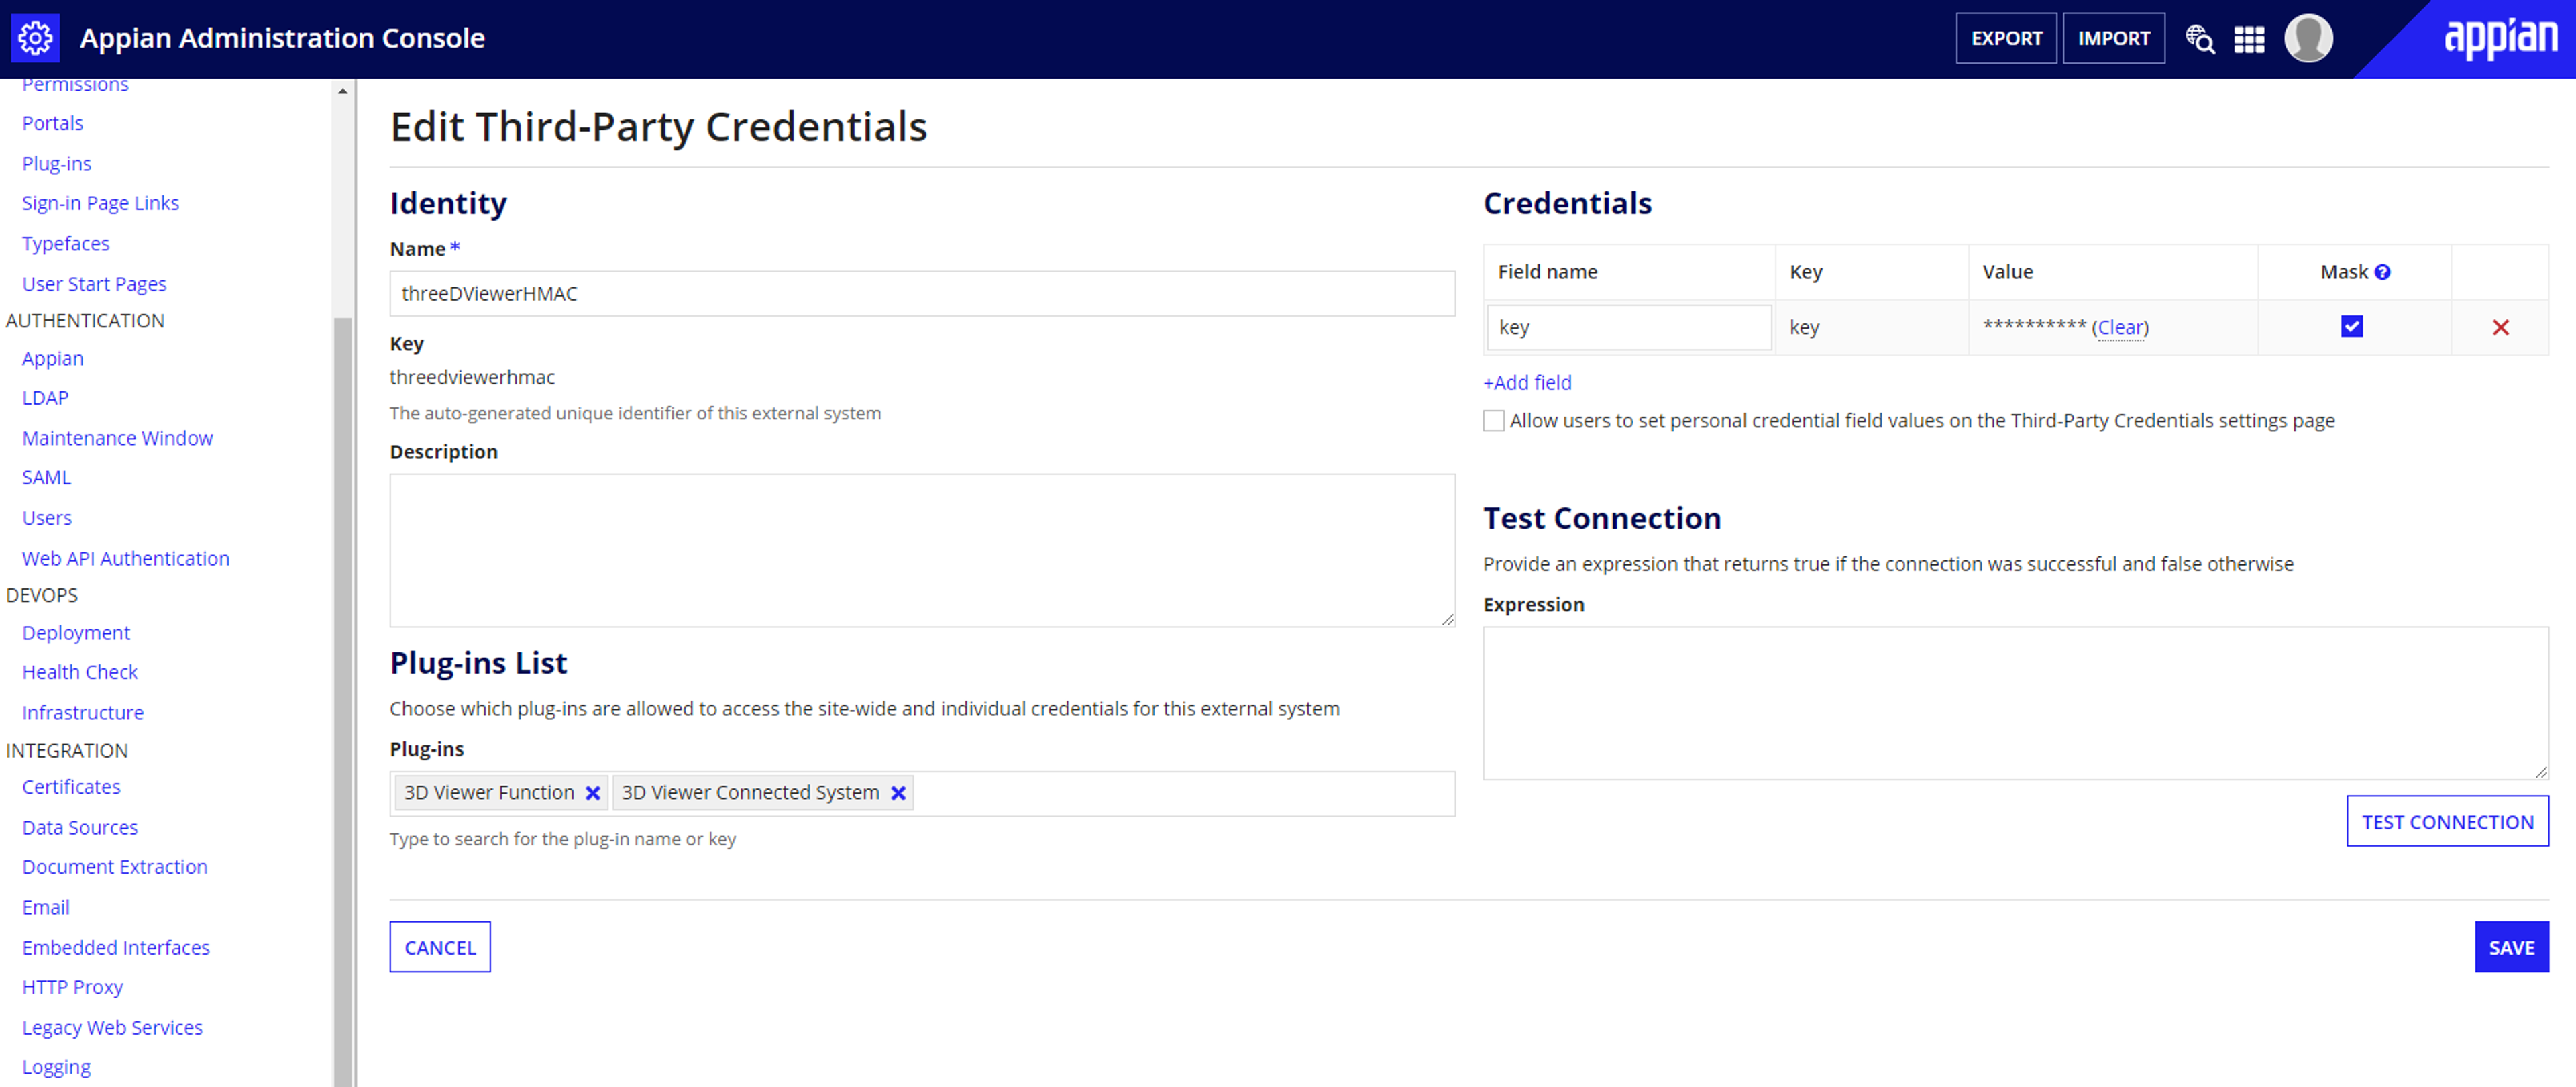Image resolution: width=2576 pixels, height=1087 pixels.
Task: Click the Mask help question icon
Action: click(2382, 272)
